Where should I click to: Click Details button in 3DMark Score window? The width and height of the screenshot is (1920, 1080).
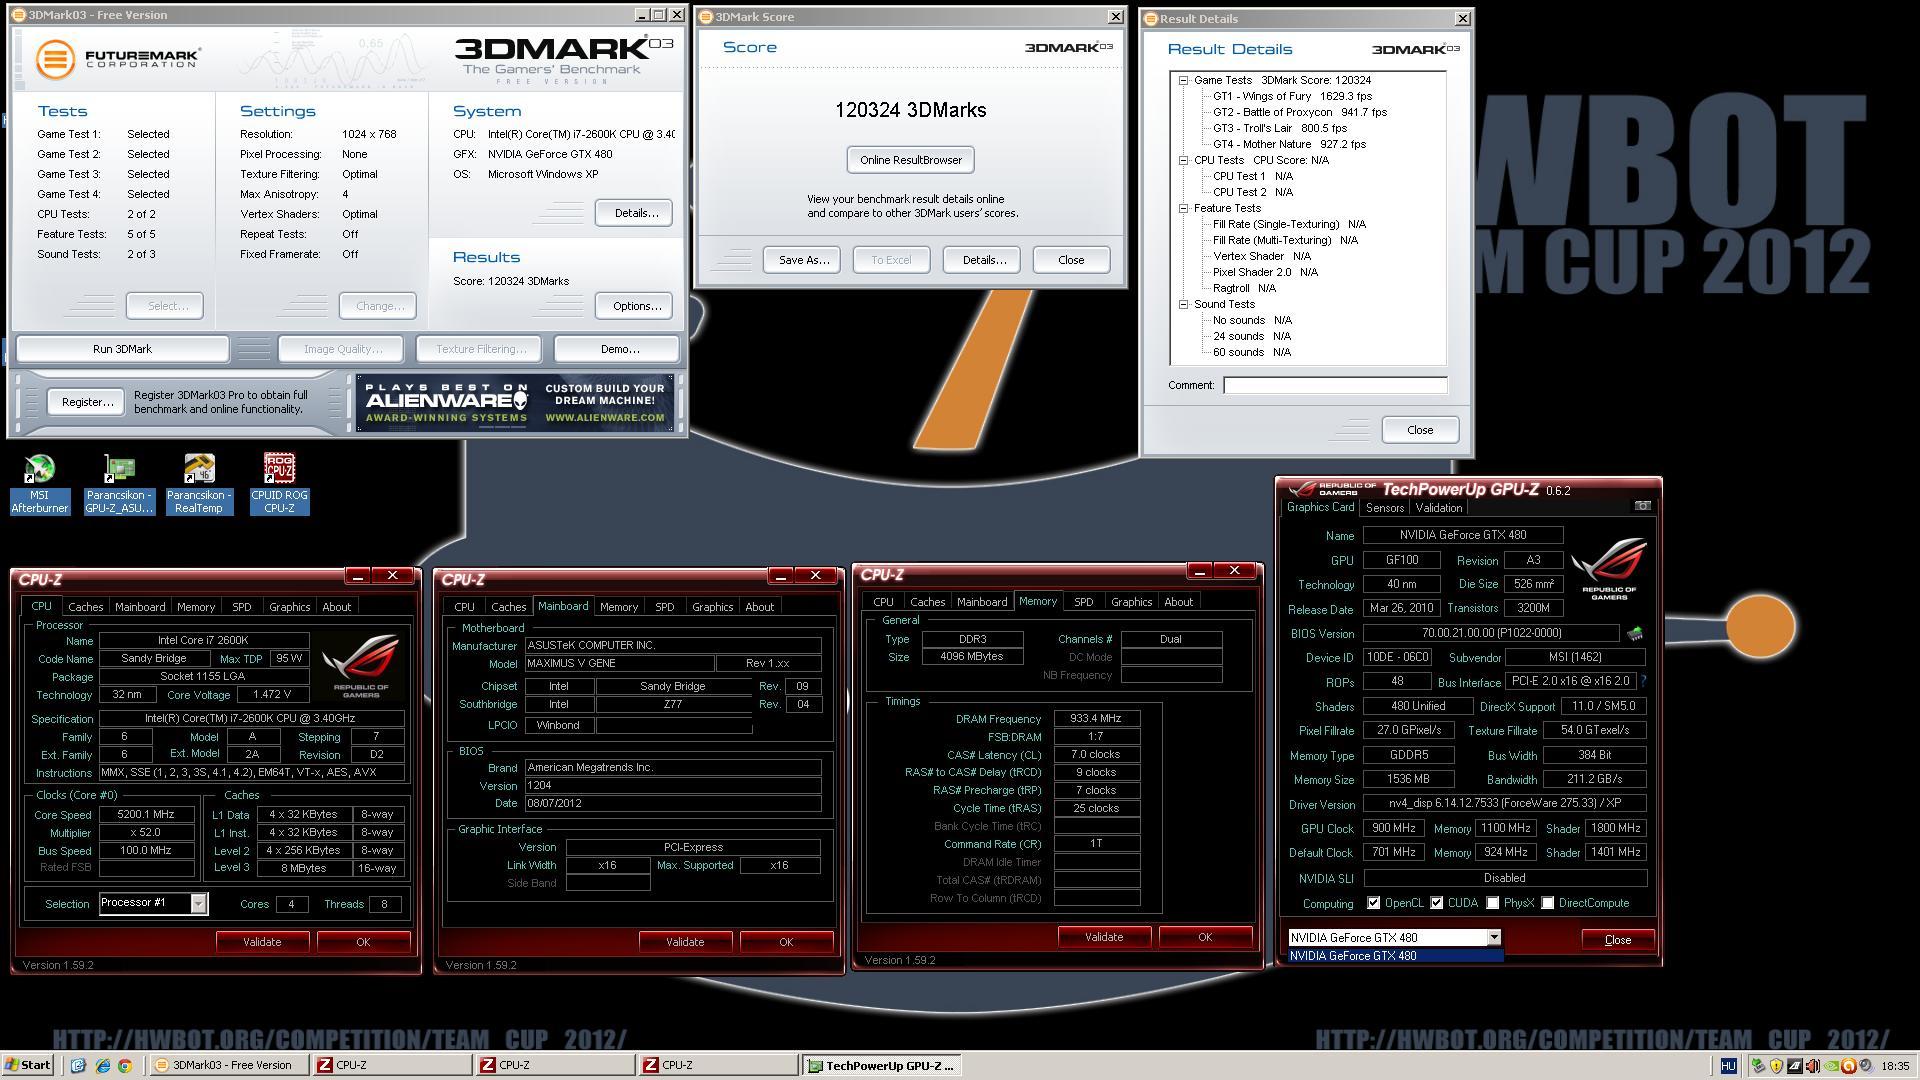(x=984, y=260)
